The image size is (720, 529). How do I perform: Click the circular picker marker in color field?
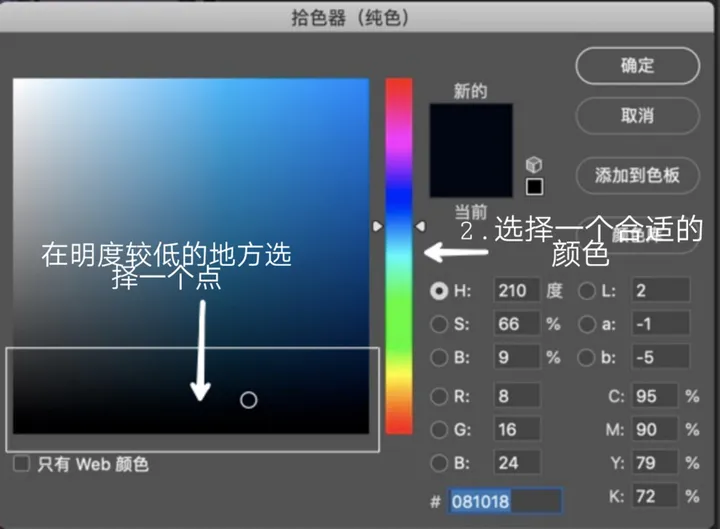coord(248,400)
